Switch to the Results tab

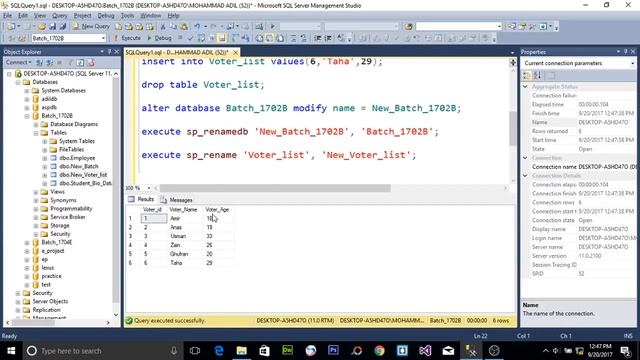(141, 199)
